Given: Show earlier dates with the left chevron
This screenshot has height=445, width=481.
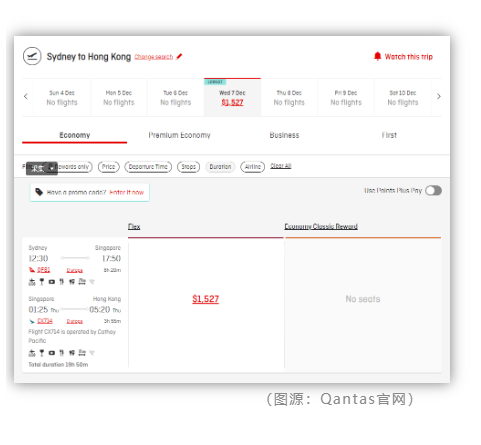Looking at the screenshot, I should 26,97.
